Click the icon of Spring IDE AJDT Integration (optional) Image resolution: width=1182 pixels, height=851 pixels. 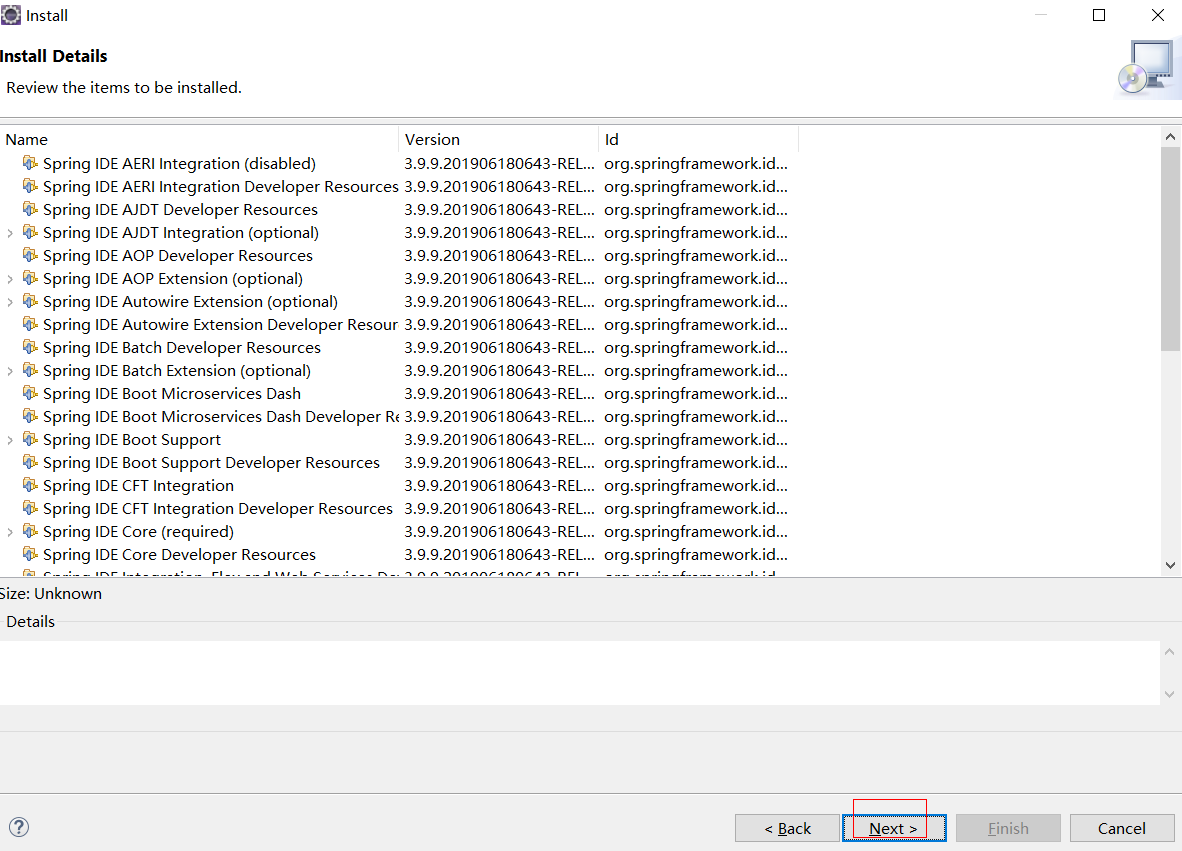pos(30,232)
